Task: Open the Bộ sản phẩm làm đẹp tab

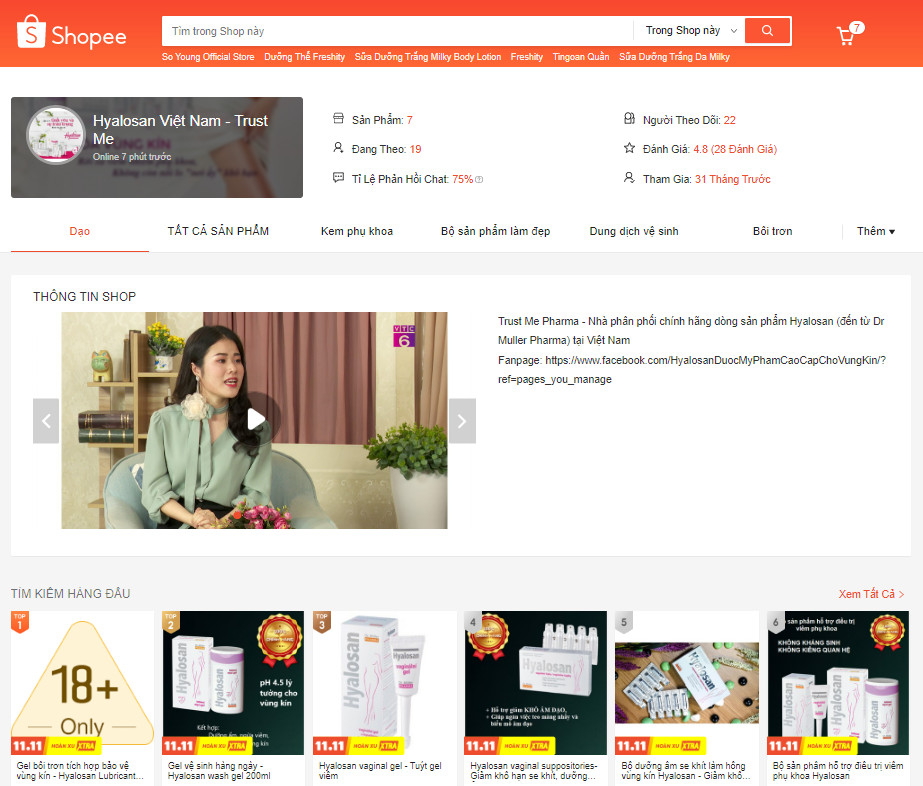Action: coord(496,231)
